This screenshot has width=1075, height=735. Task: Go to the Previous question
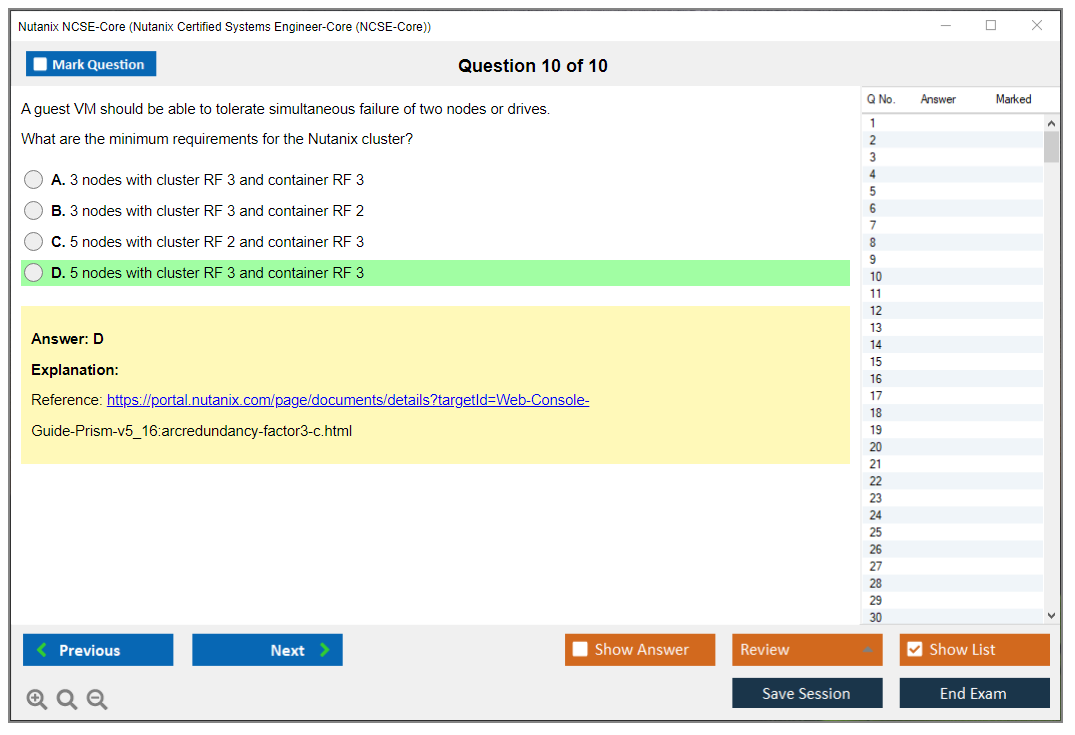tap(98, 650)
